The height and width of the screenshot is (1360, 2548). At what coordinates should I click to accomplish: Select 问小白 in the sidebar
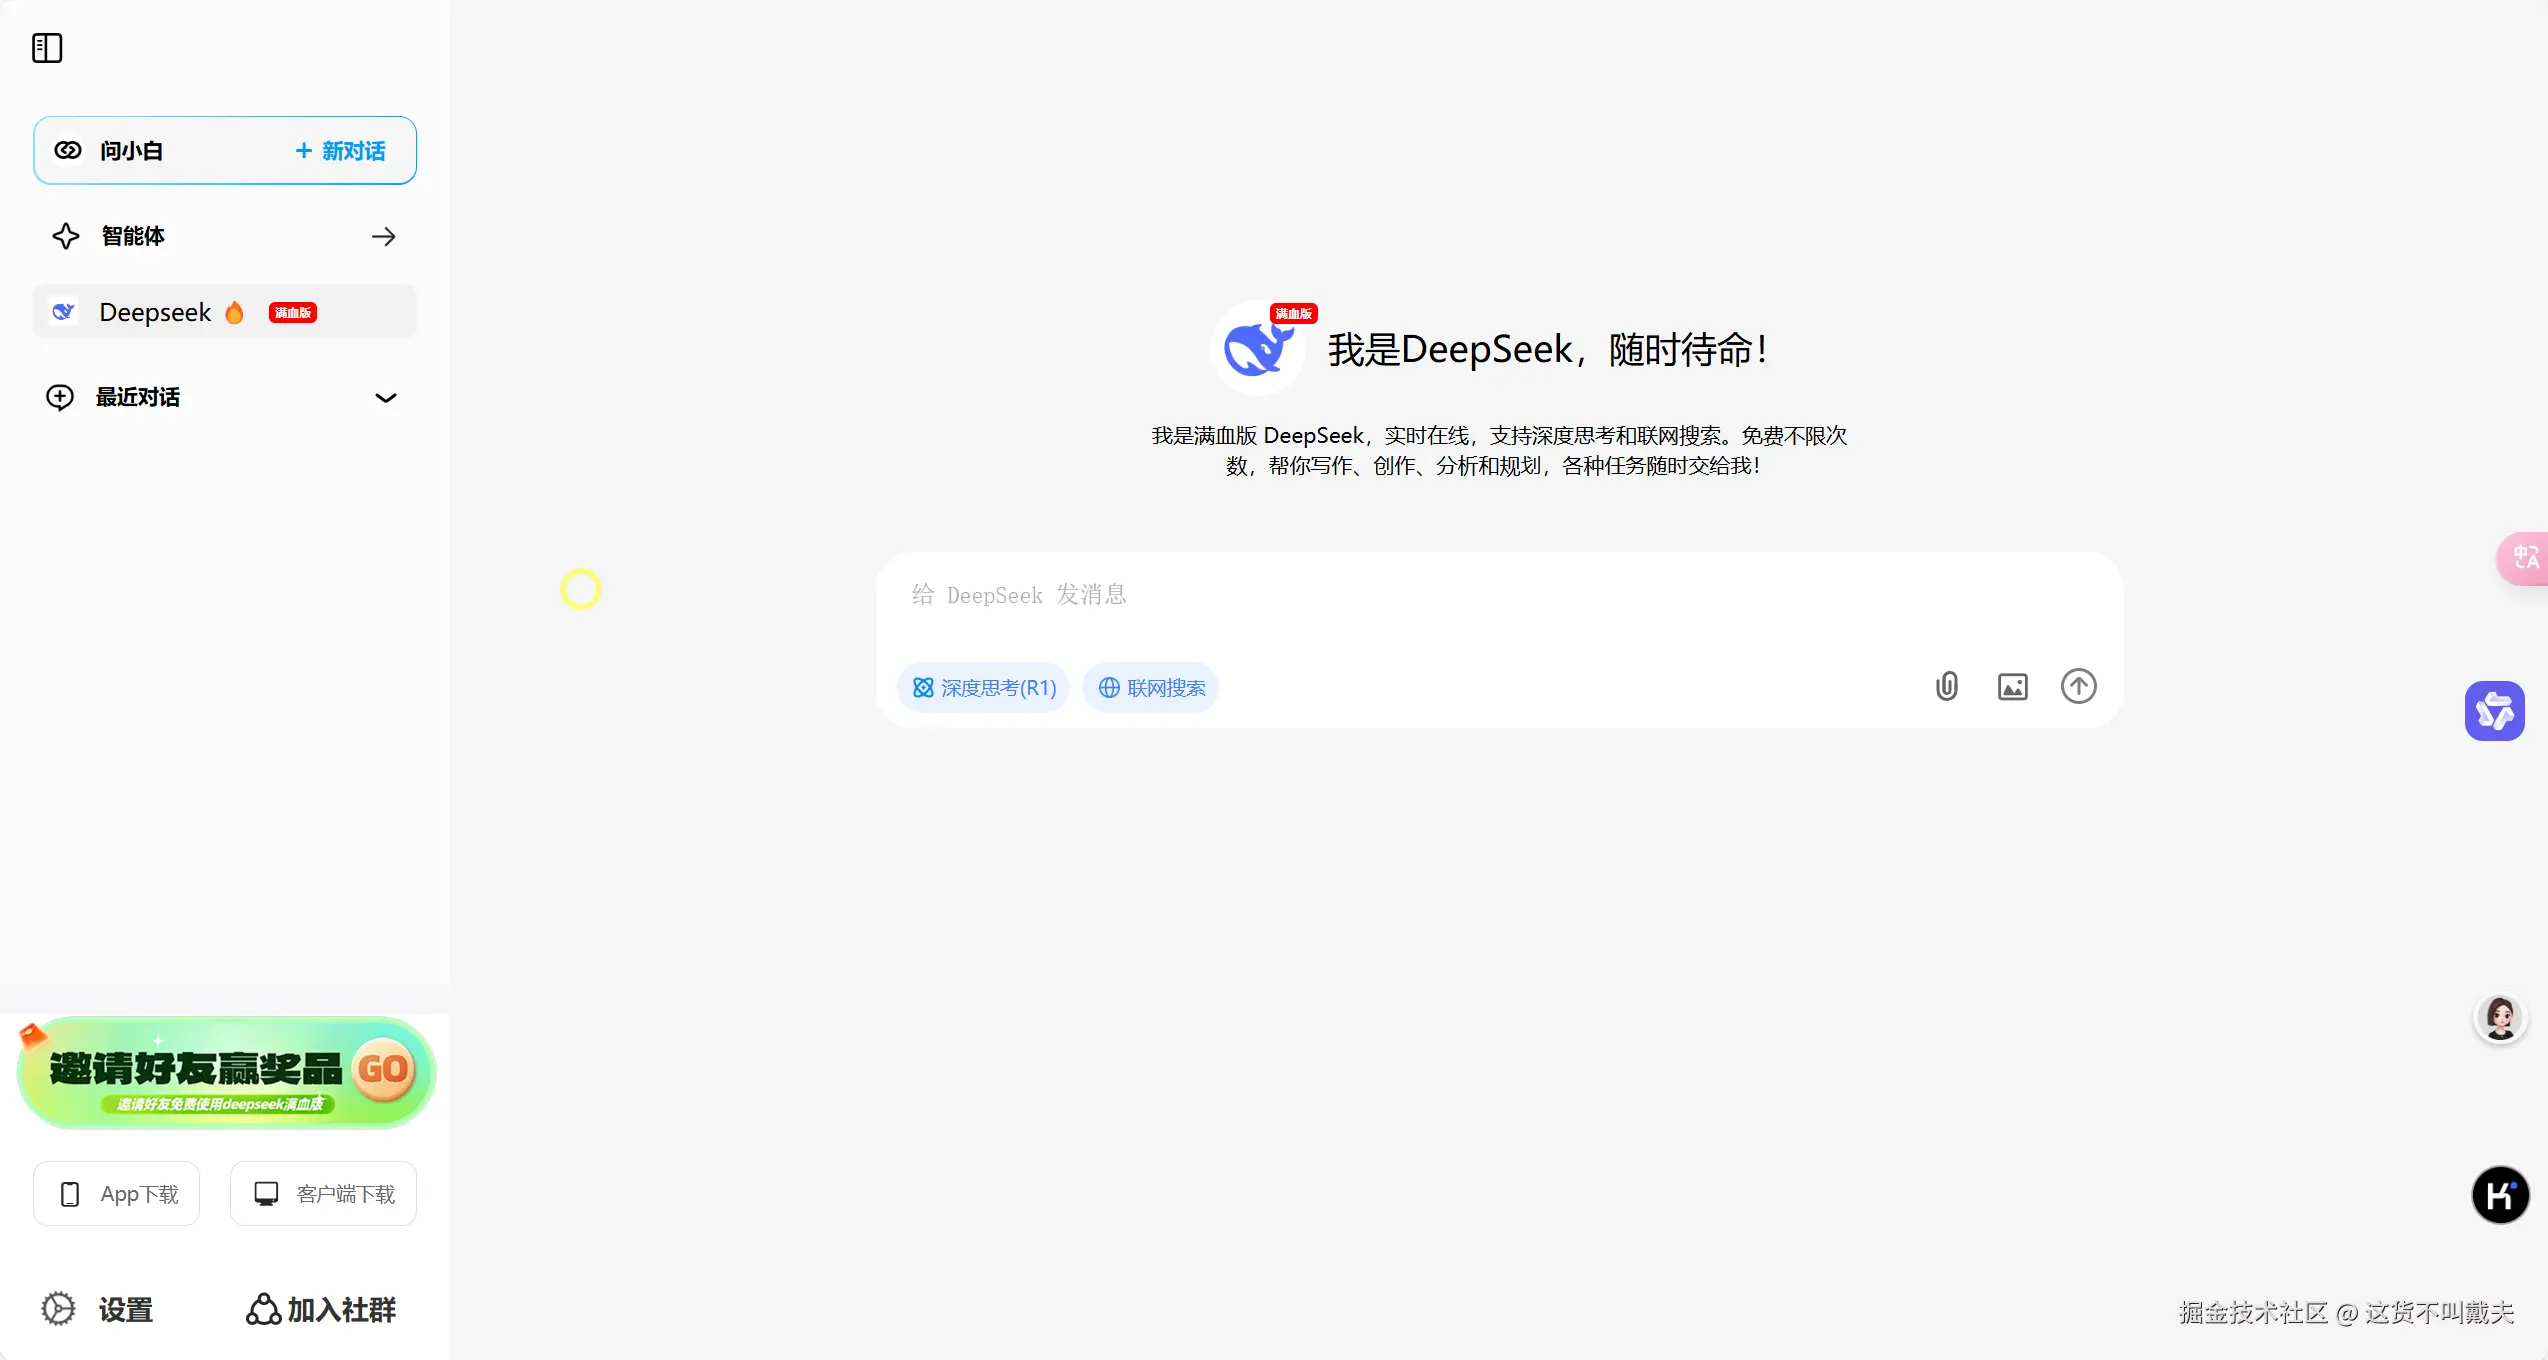[x=130, y=151]
